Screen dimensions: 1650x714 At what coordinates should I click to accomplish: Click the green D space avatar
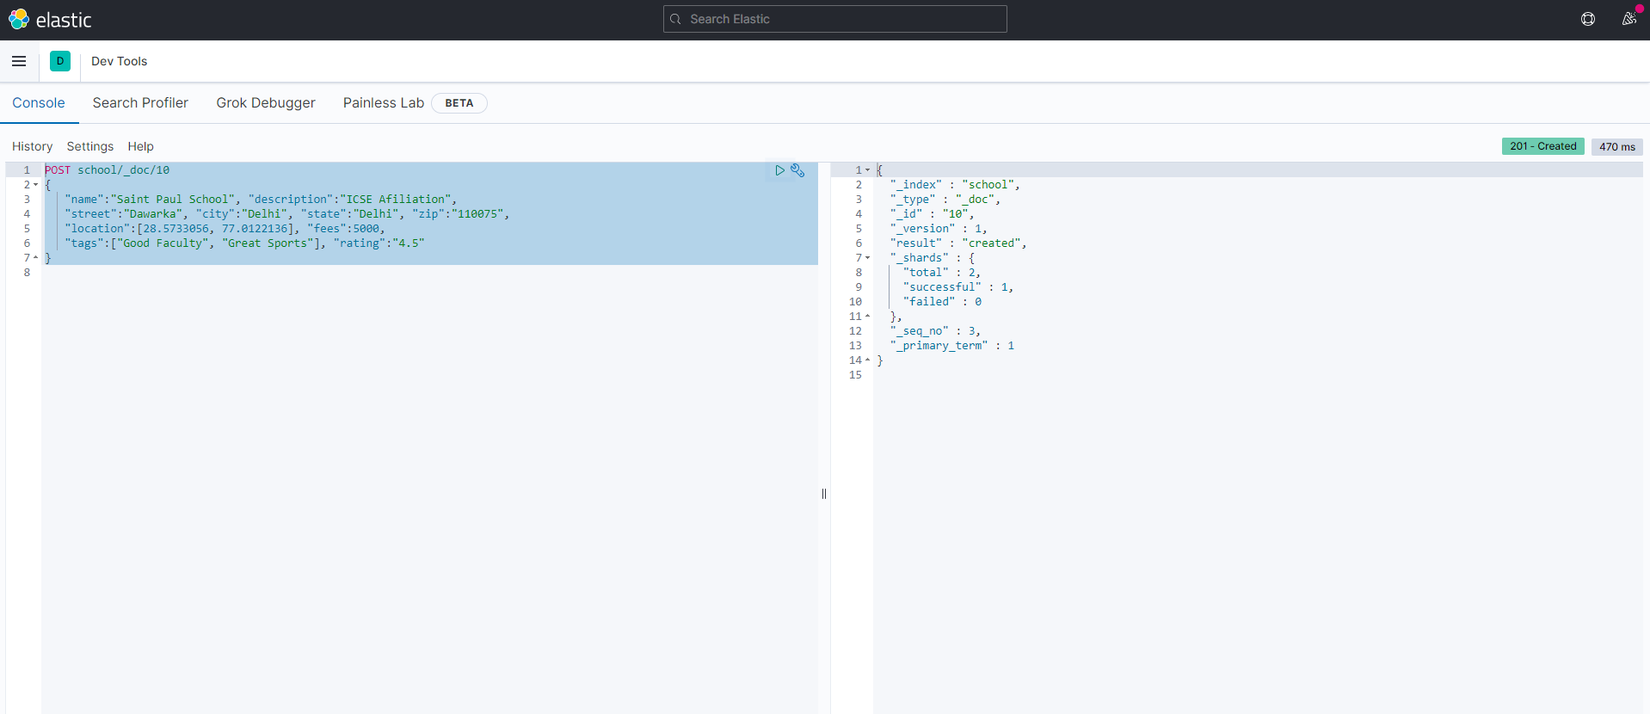(60, 61)
